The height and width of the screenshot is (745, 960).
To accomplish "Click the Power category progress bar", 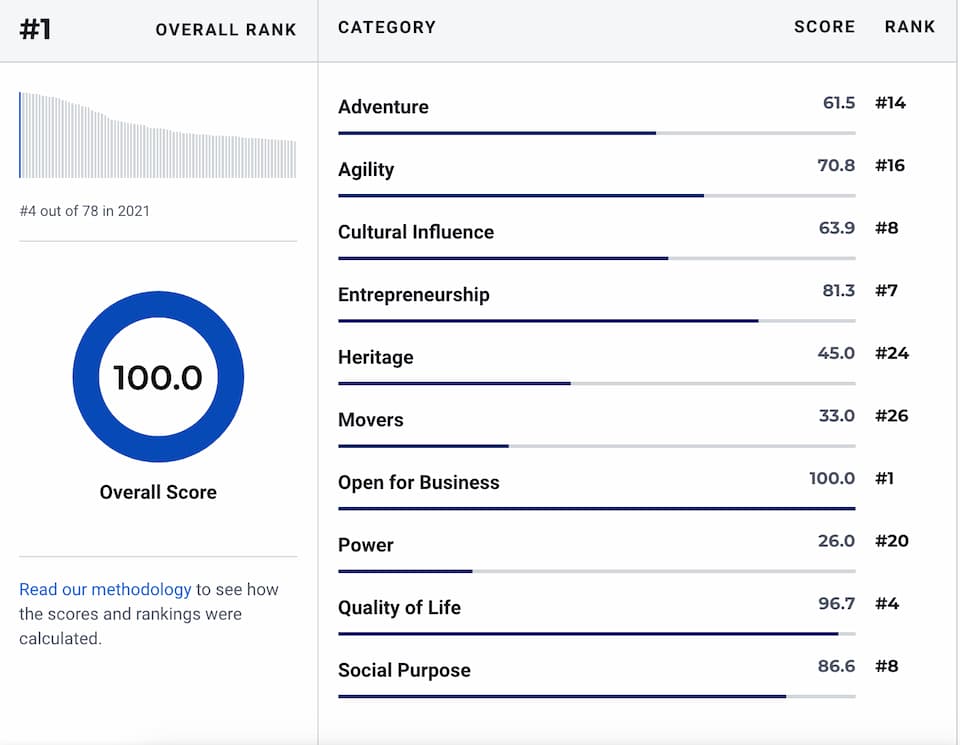I will [596, 571].
